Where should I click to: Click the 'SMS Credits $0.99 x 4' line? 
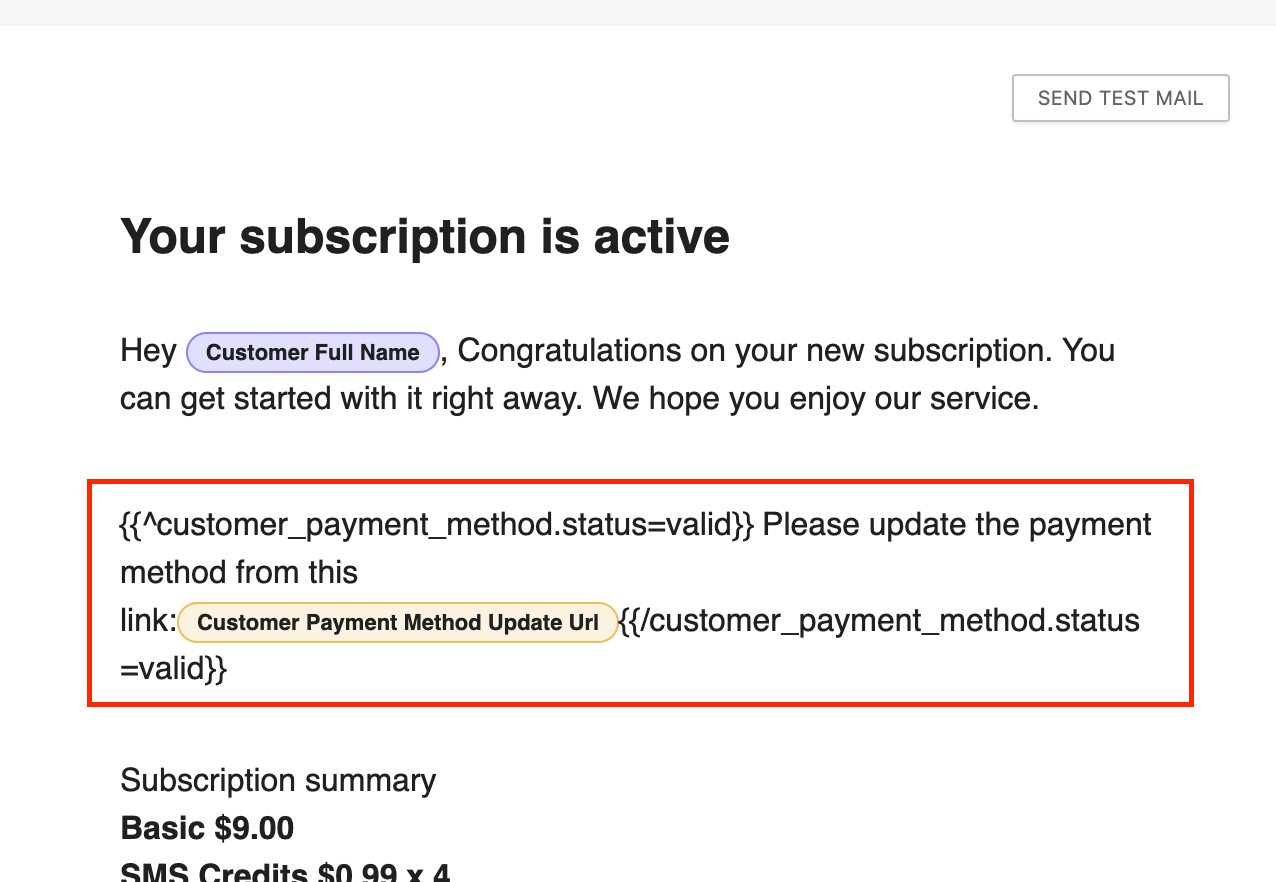coord(285,872)
